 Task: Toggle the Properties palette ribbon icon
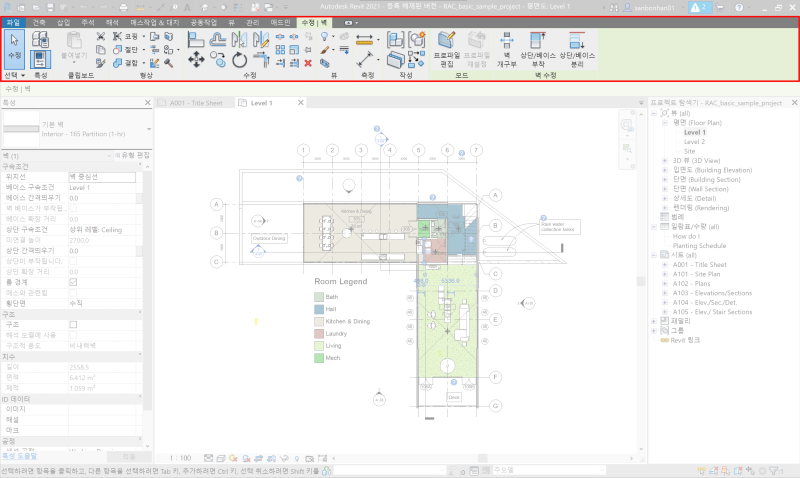tap(40, 60)
